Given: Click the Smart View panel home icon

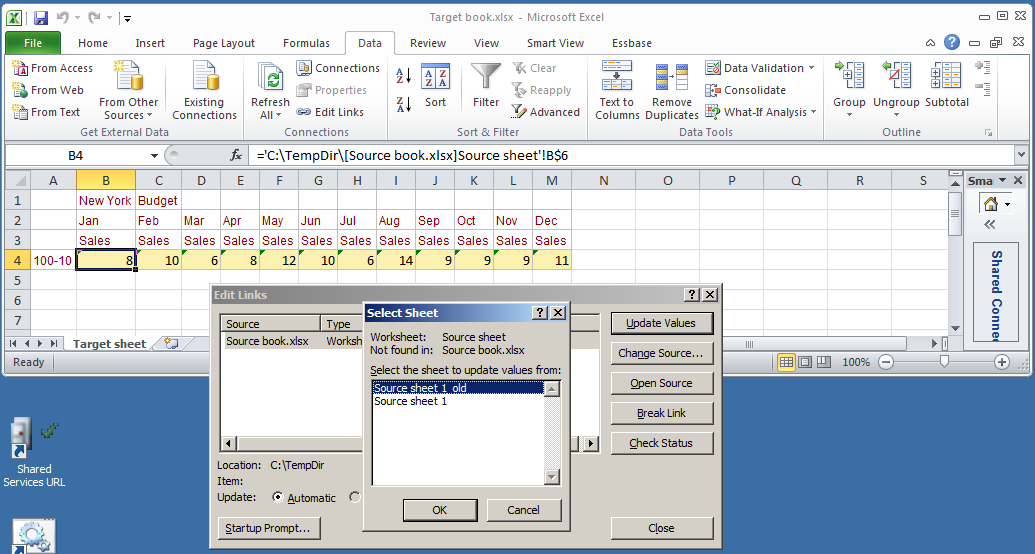Looking at the screenshot, I should [990, 204].
